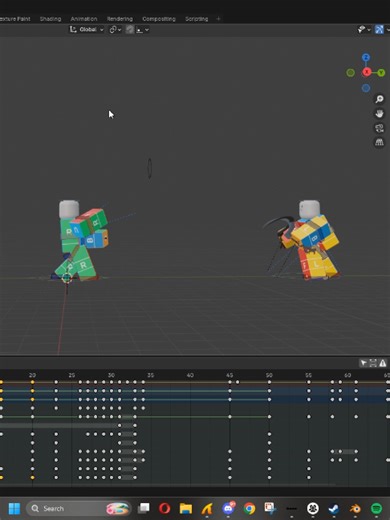Toggle the snap magnet button
Image resolution: width=390 pixels, height=520 pixels.
coord(130,30)
